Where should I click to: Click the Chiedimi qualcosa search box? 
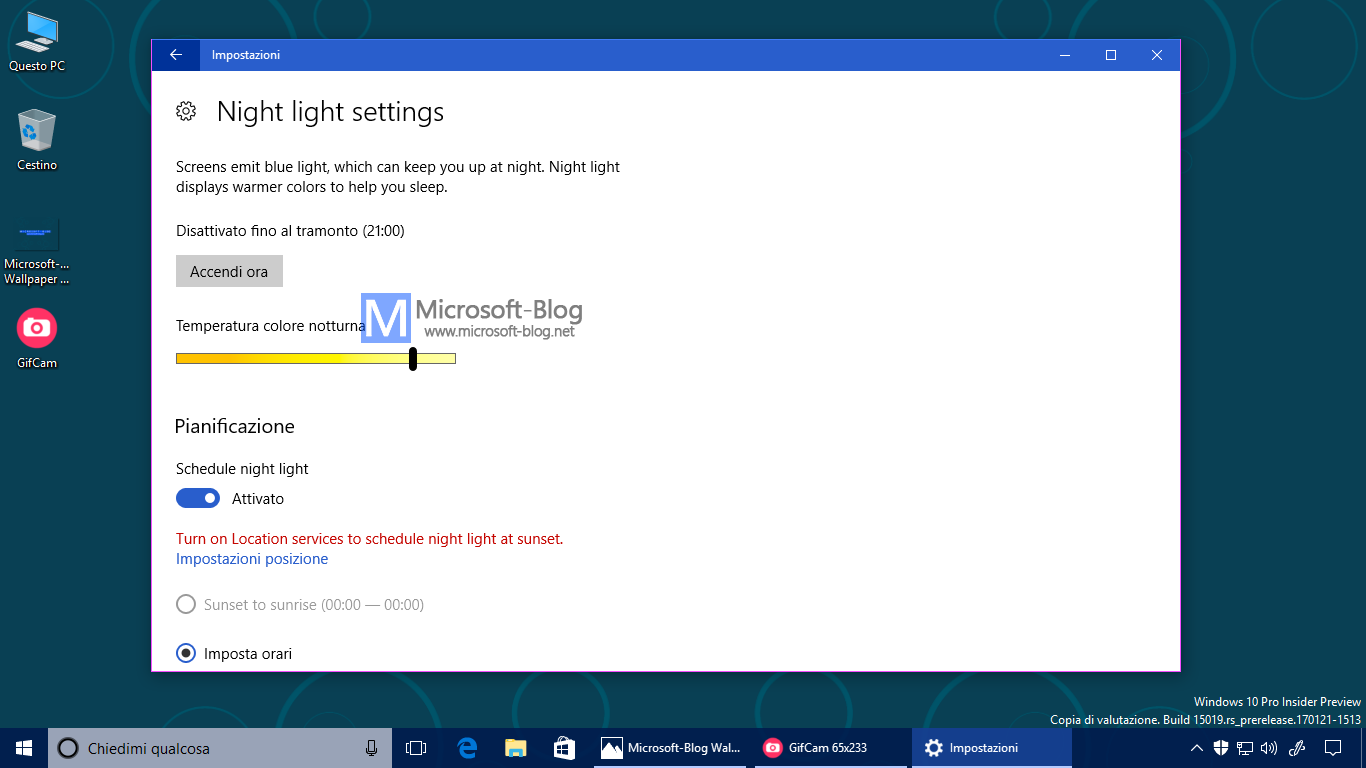pyautogui.click(x=220, y=748)
